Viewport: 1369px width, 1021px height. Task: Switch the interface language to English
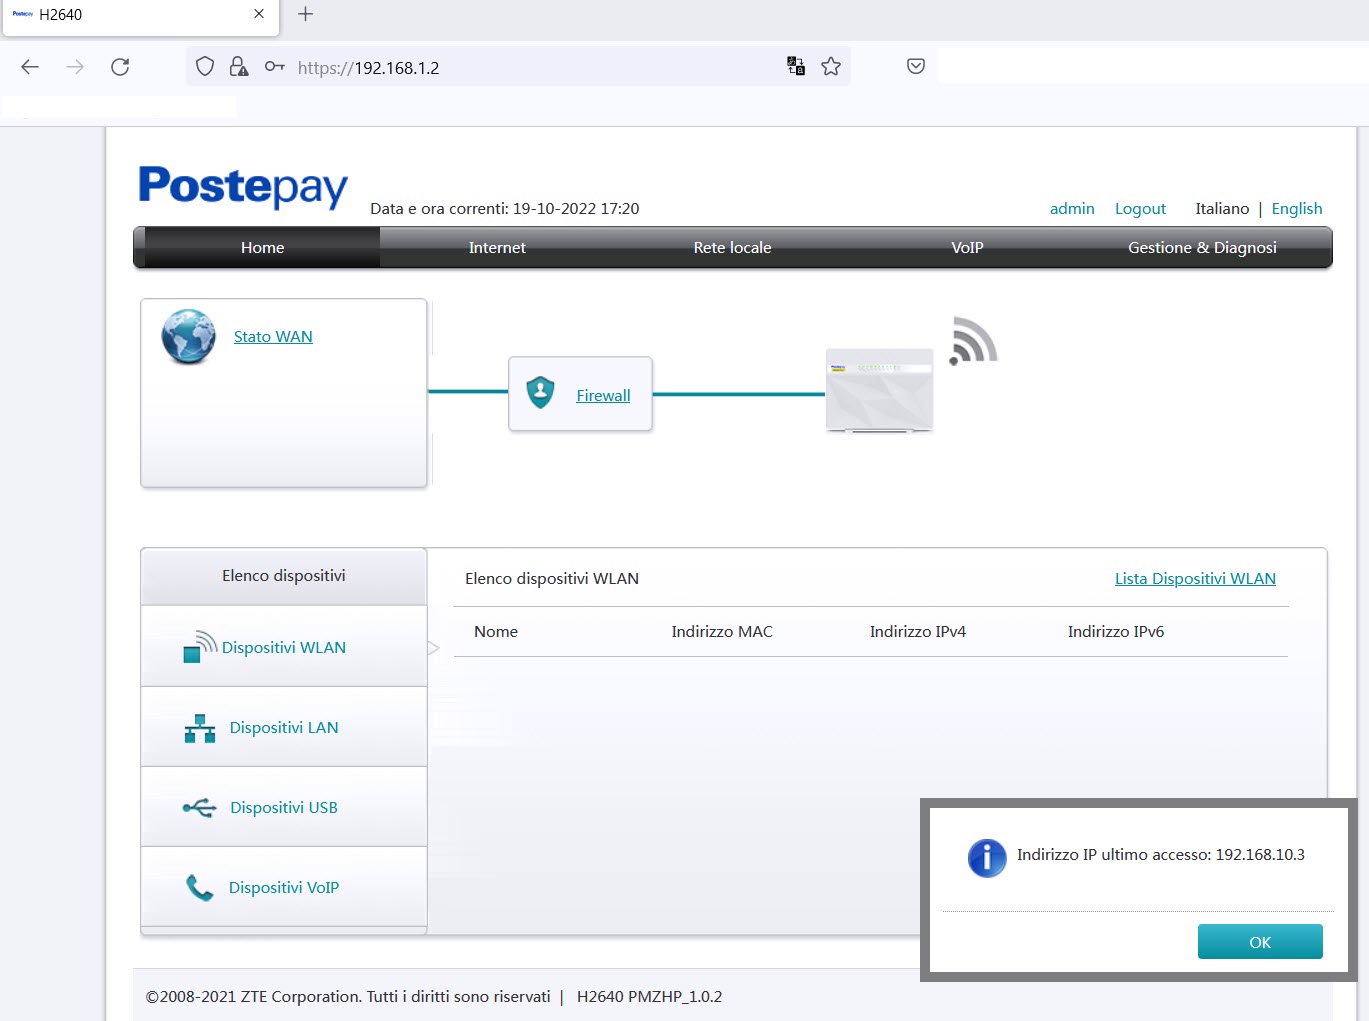pos(1297,208)
